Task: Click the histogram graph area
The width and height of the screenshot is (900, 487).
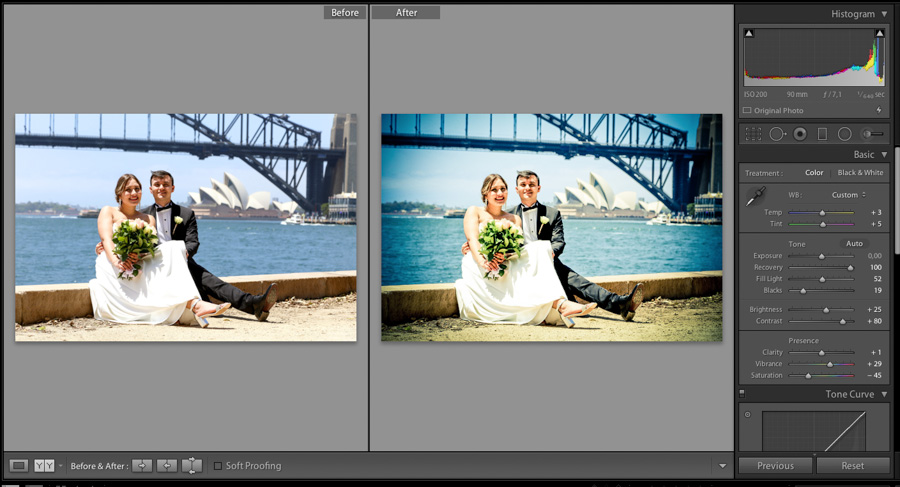Action: pyautogui.click(x=814, y=57)
